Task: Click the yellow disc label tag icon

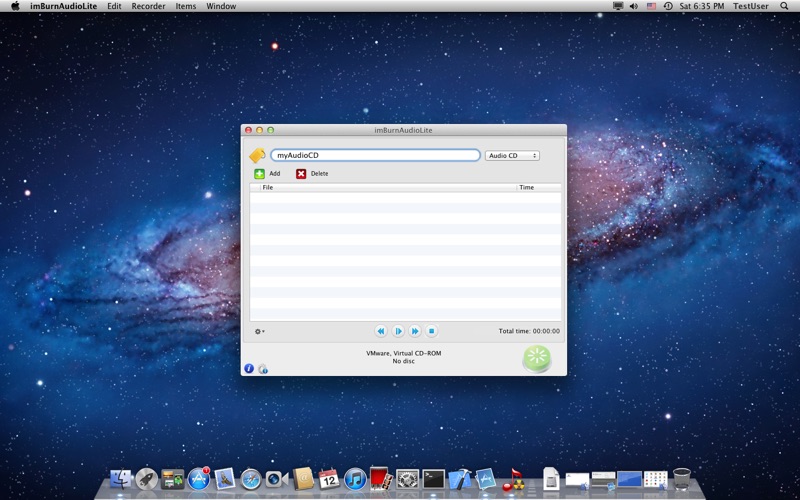Action: (257, 155)
